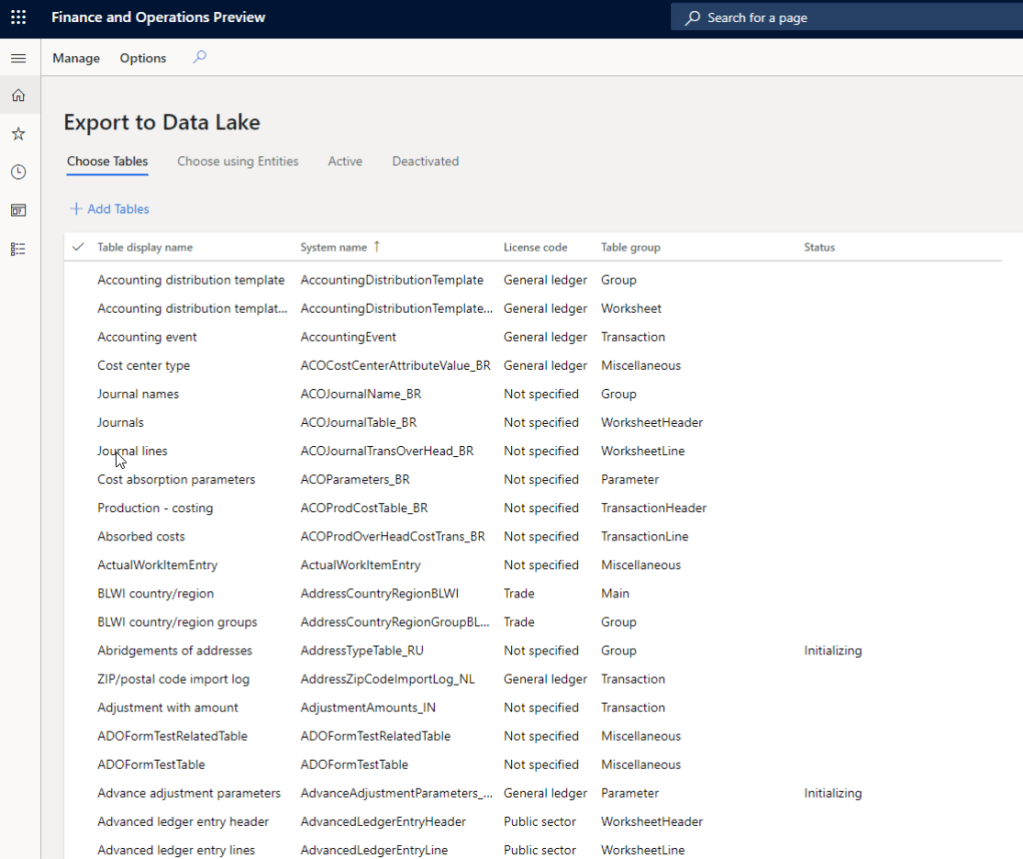
Task: Open Modules list icon in sidebar
Action: coord(18,249)
